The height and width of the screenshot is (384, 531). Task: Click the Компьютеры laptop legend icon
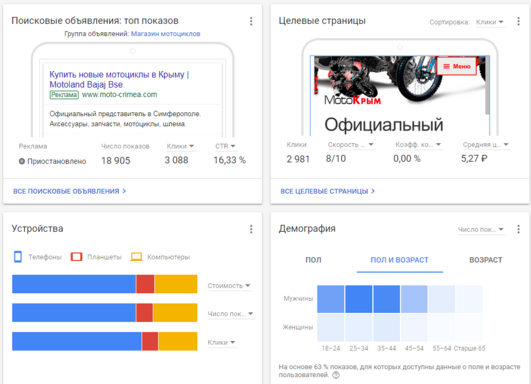click(x=136, y=257)
